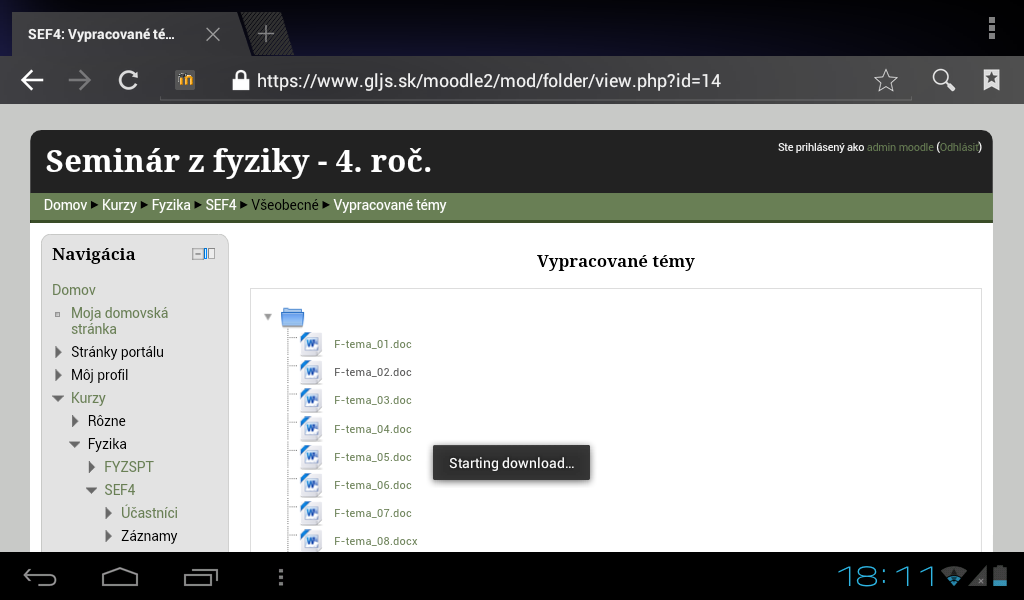This screenshot has height=600, width=1024.
Task: Tap the 18:11 clock in status area
Action: [888, 576]
